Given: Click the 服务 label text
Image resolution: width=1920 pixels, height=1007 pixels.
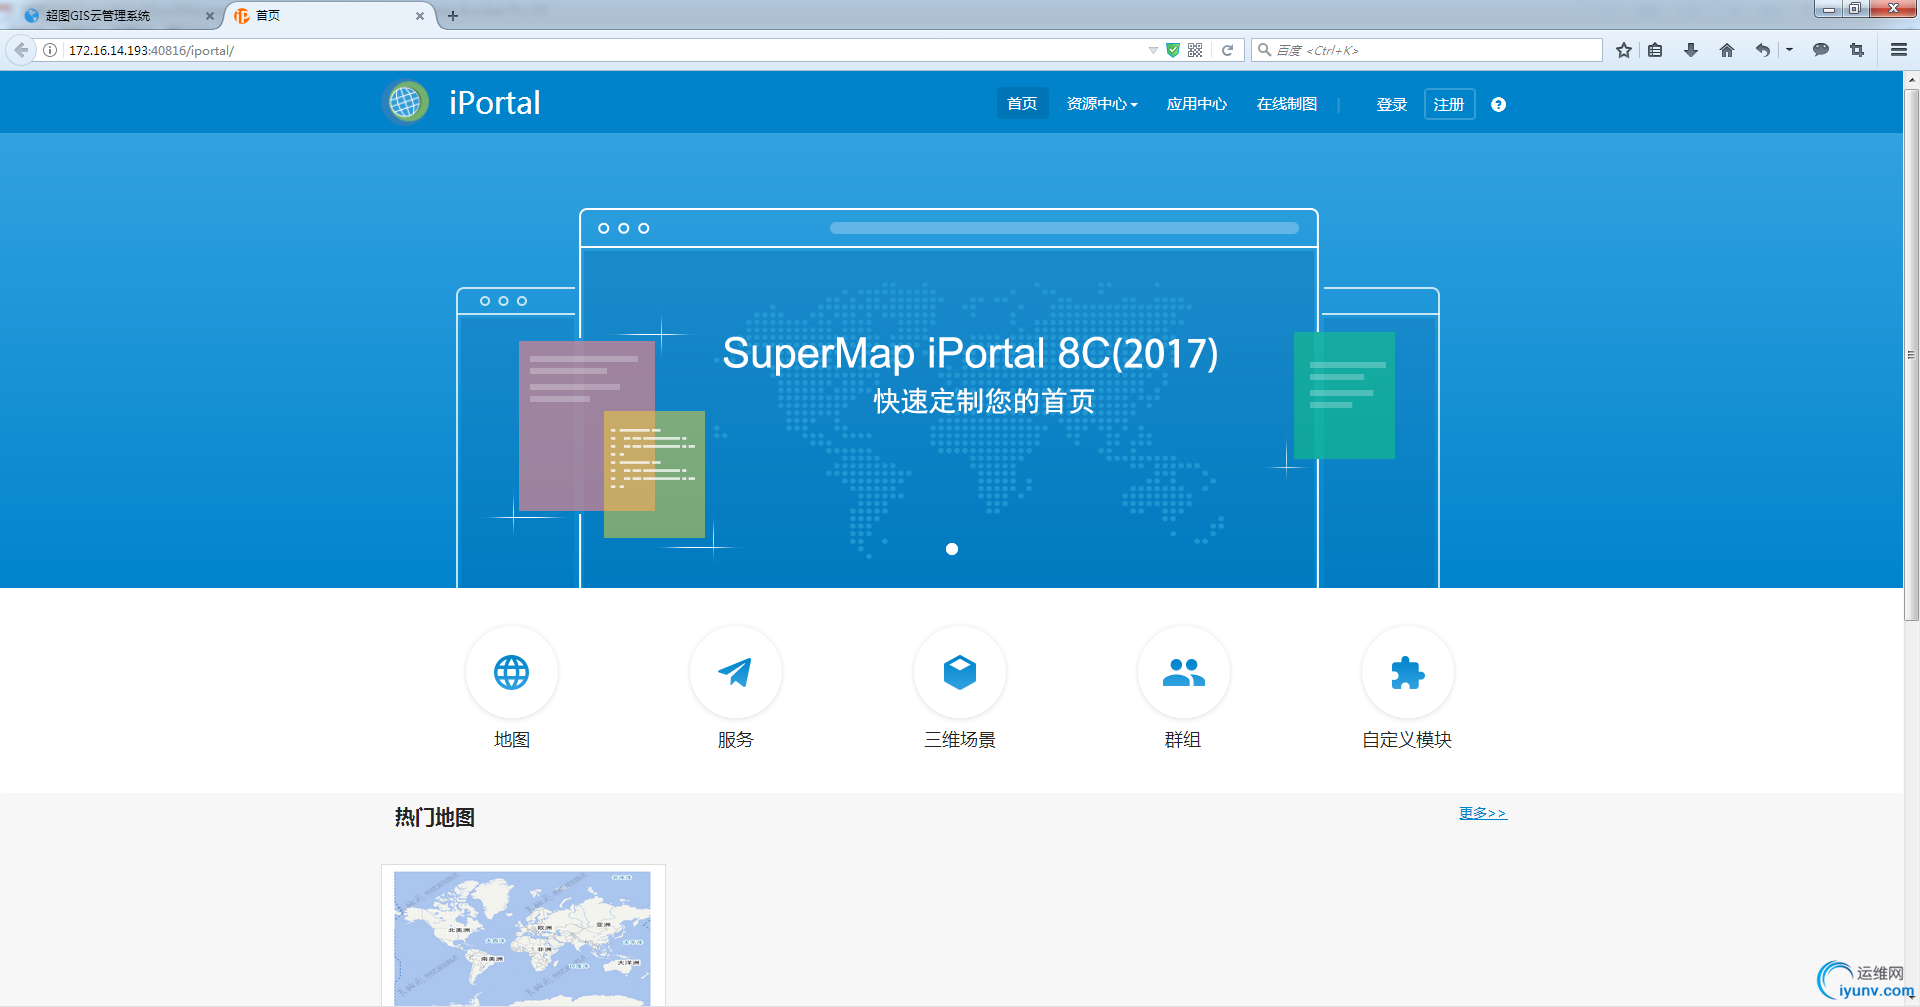Looking at the screenshot, I should tap(736, 739).
